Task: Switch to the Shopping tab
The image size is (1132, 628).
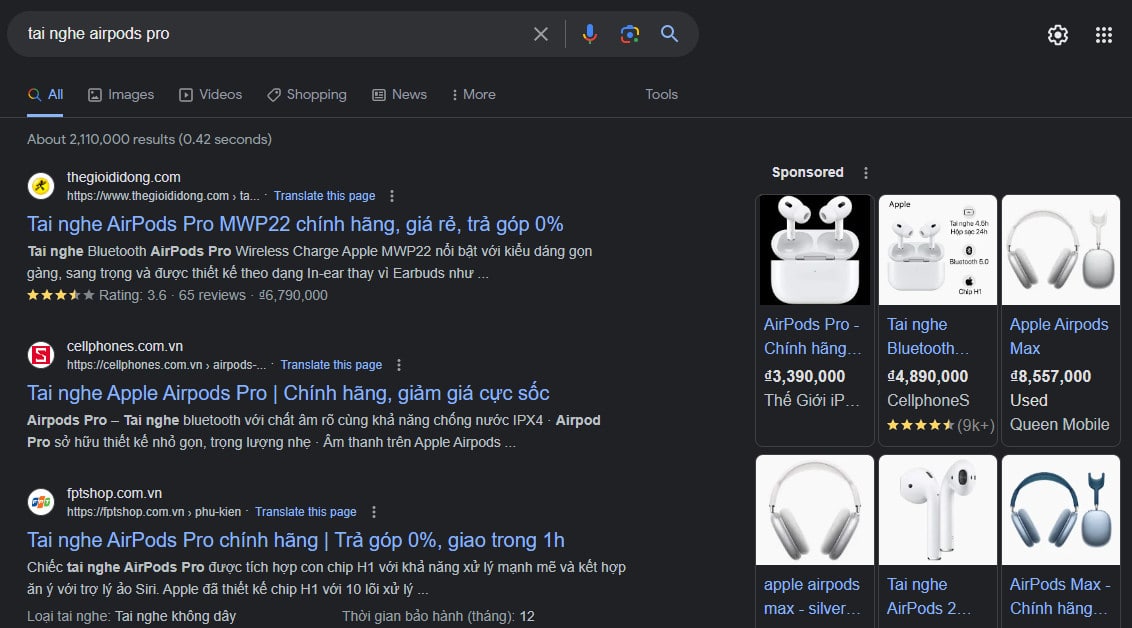Action: [307, 95]
